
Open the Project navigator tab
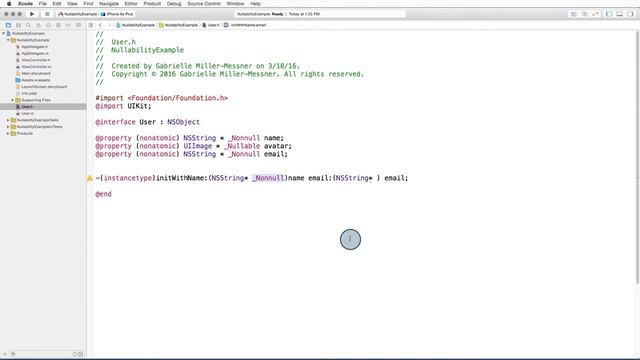[x=8, y=25]
